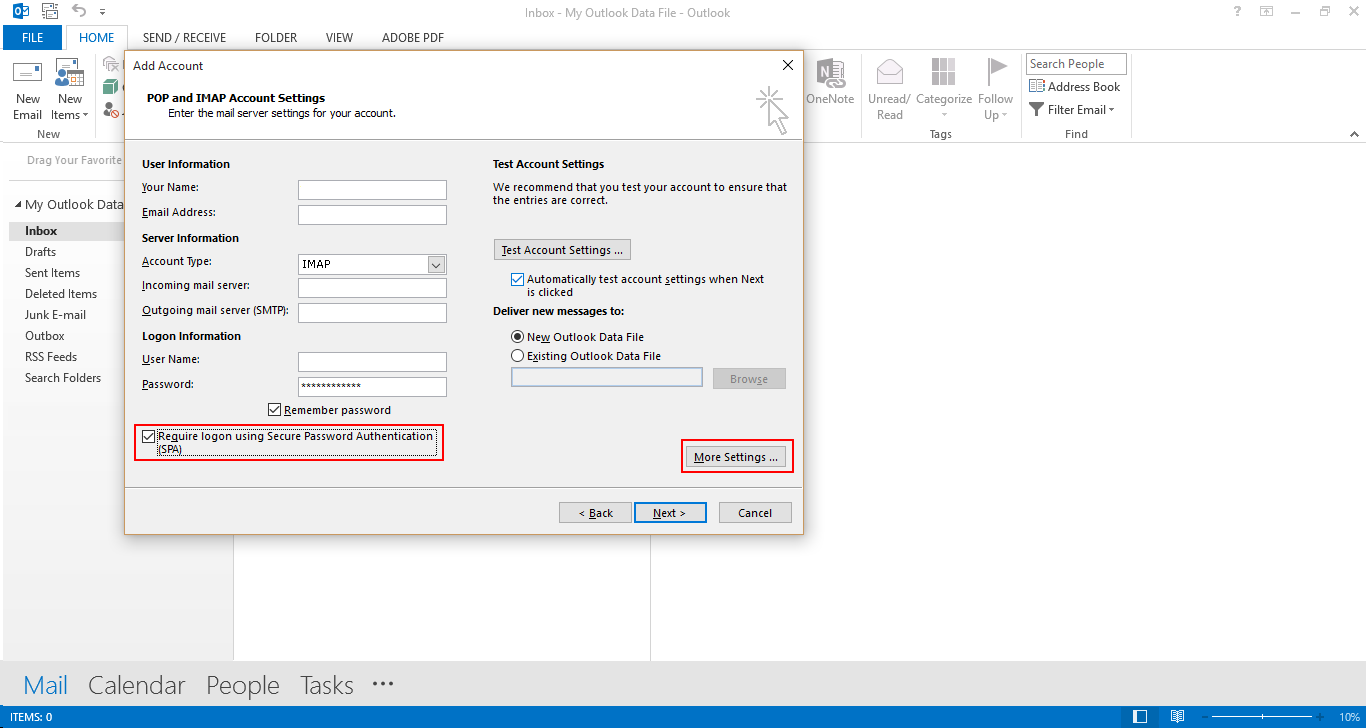
Task: Go to the VIEW ribbon tab
Action: coord(339,38)
